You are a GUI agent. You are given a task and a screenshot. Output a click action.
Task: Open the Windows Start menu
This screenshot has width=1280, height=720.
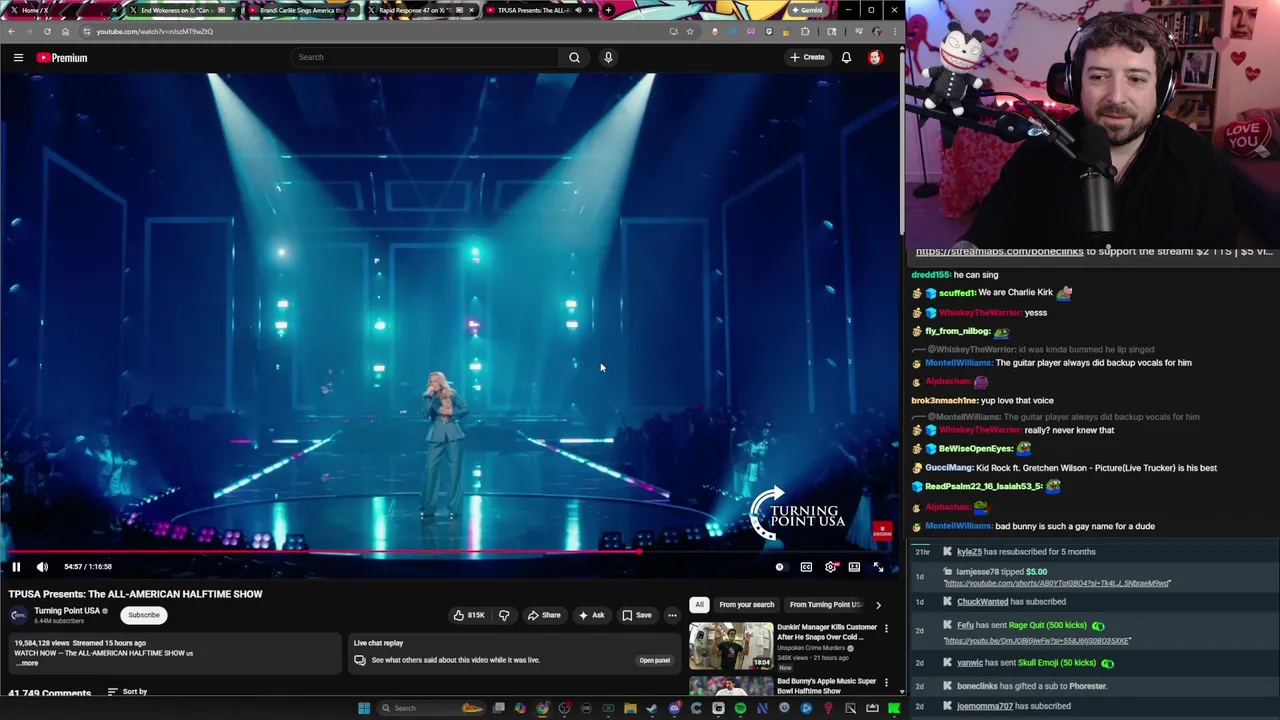pos(364,708)
